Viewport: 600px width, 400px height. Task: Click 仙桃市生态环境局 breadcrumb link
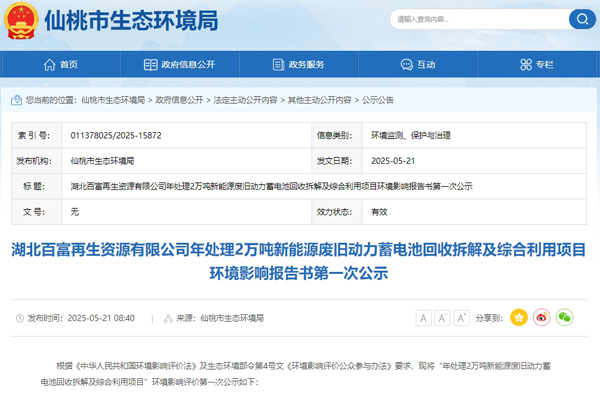click(x=114, y=100)
